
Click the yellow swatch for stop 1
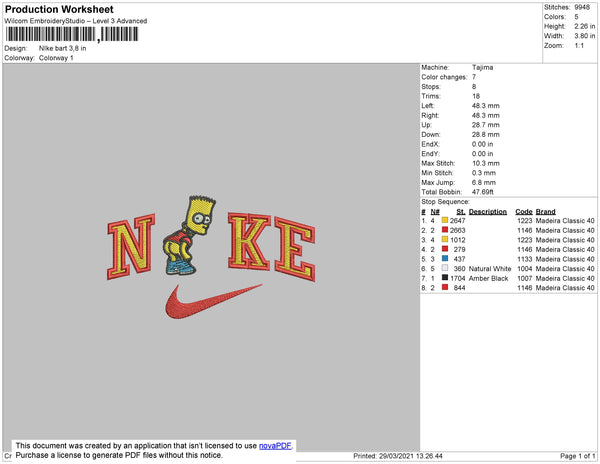click(x=445, y=220)
